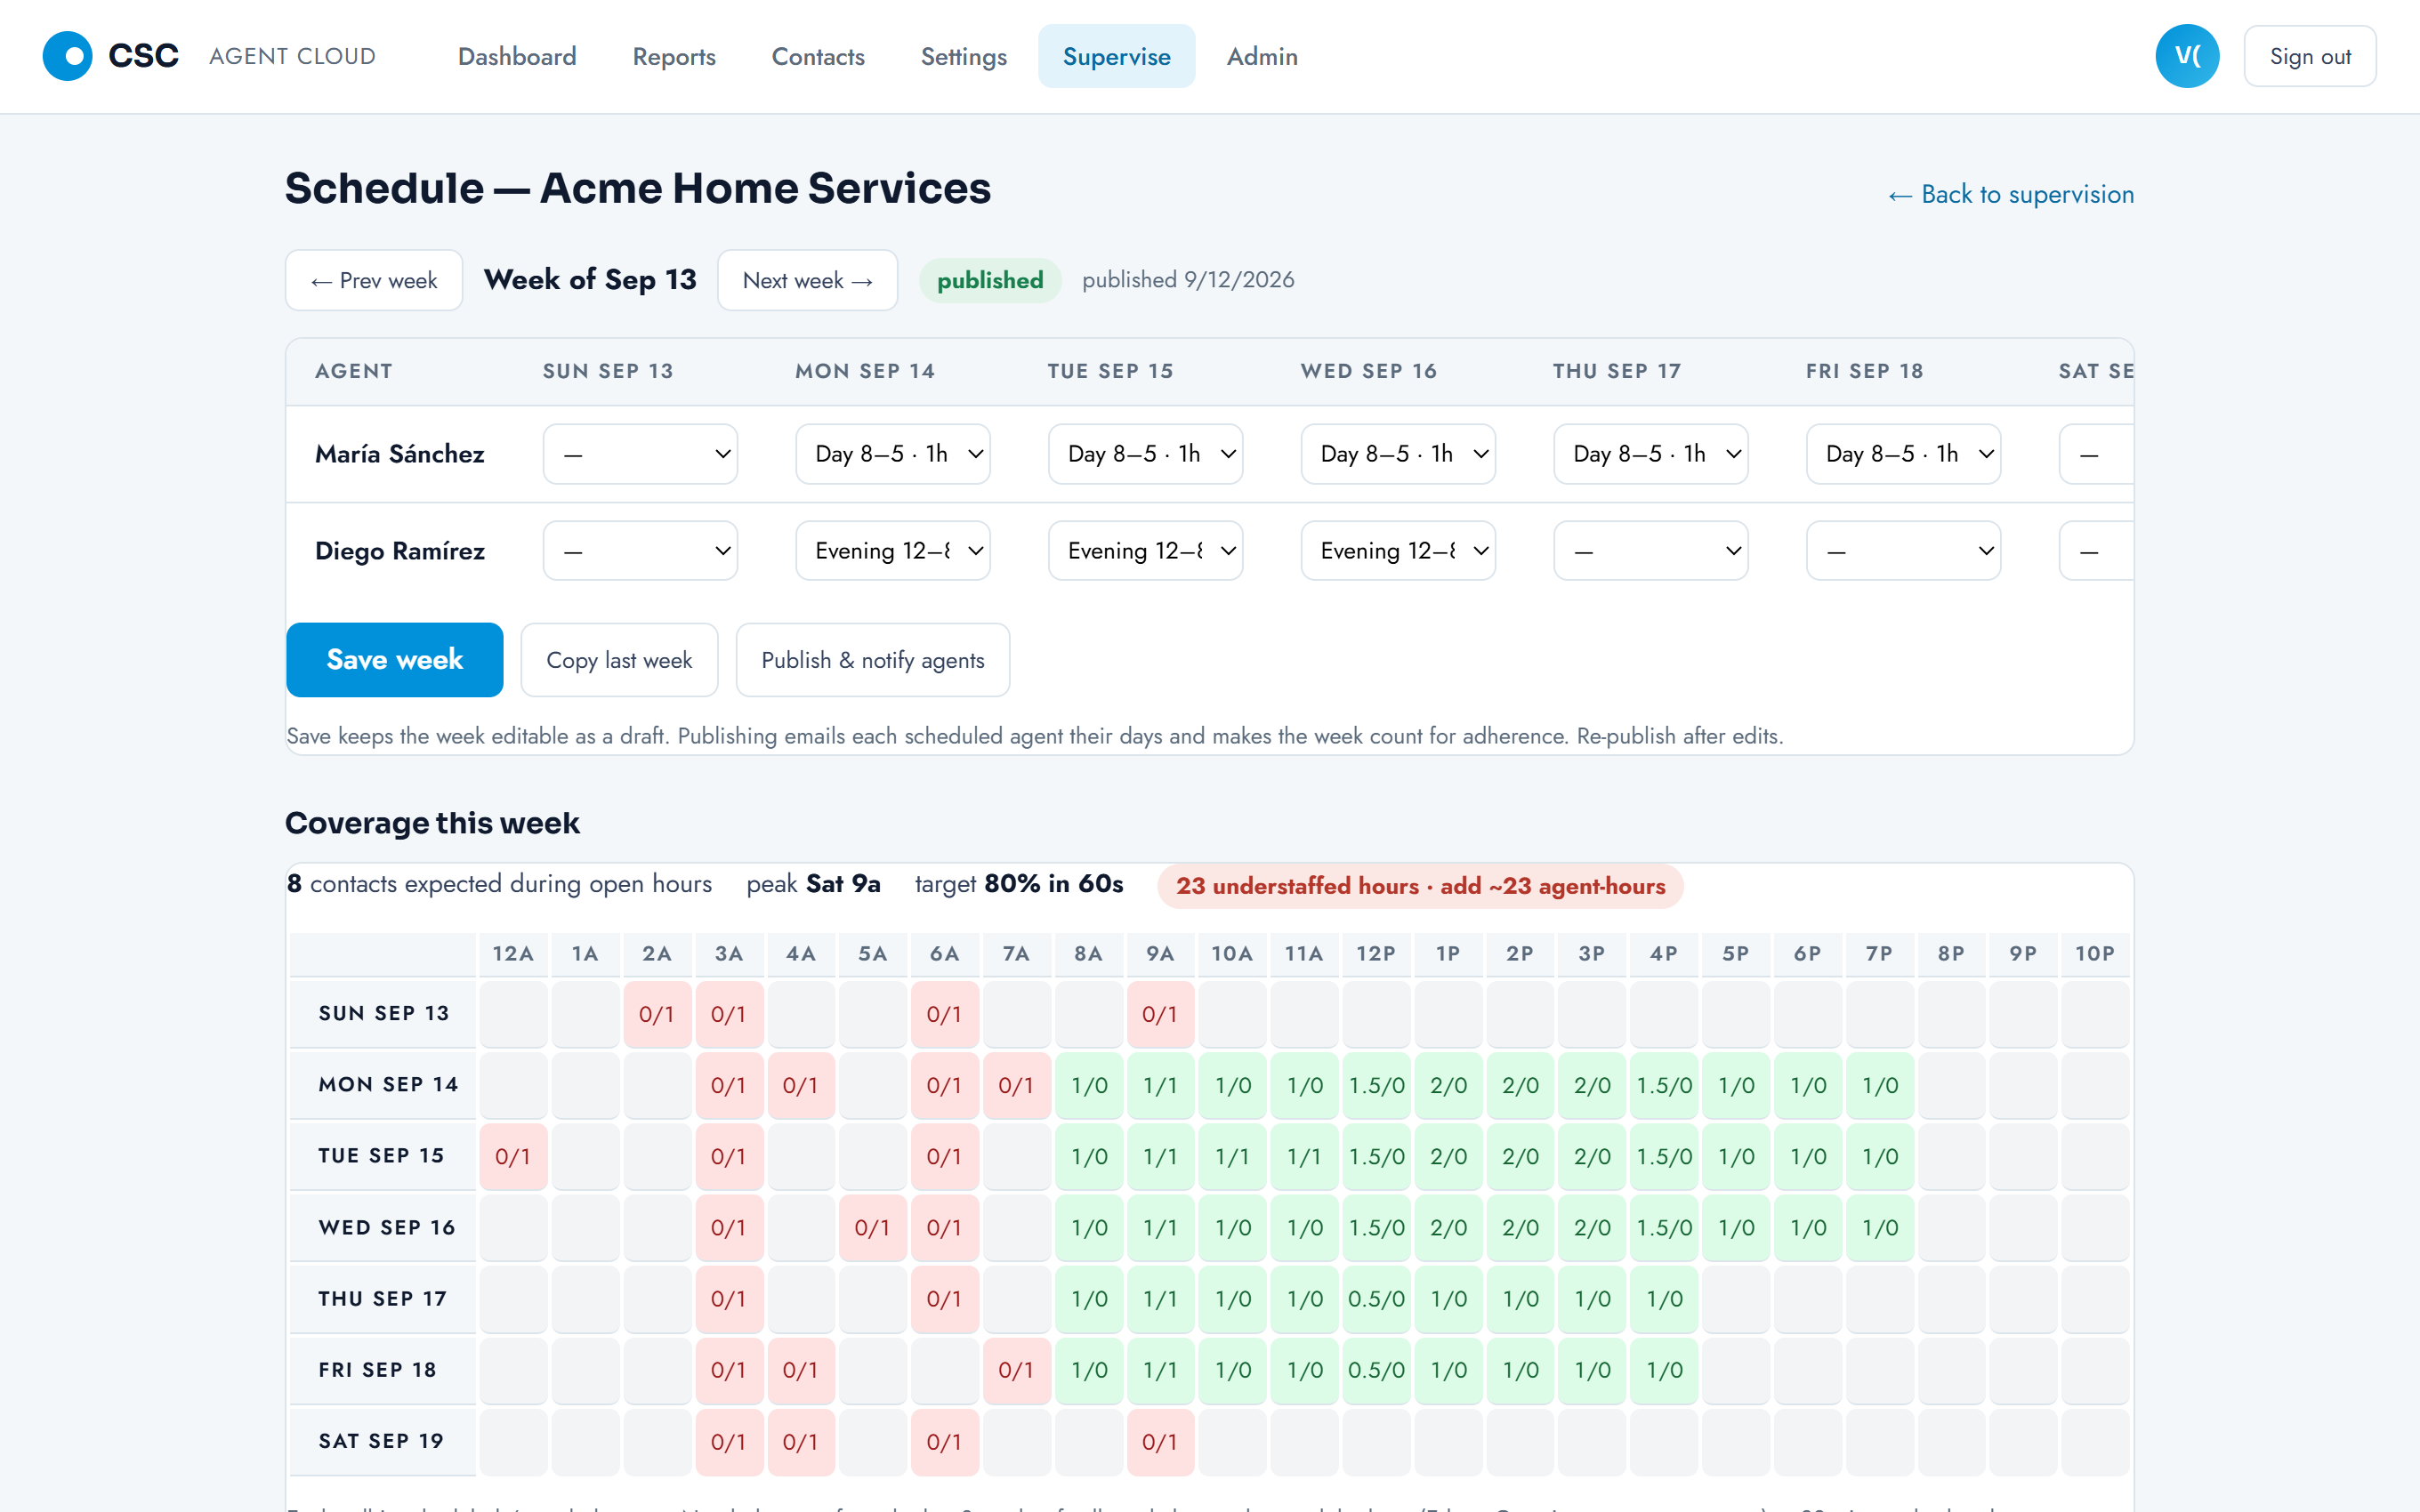
Task: Change Diego Ramírez's Mon Sep 14 Evening shift
Action: (893, 551)
